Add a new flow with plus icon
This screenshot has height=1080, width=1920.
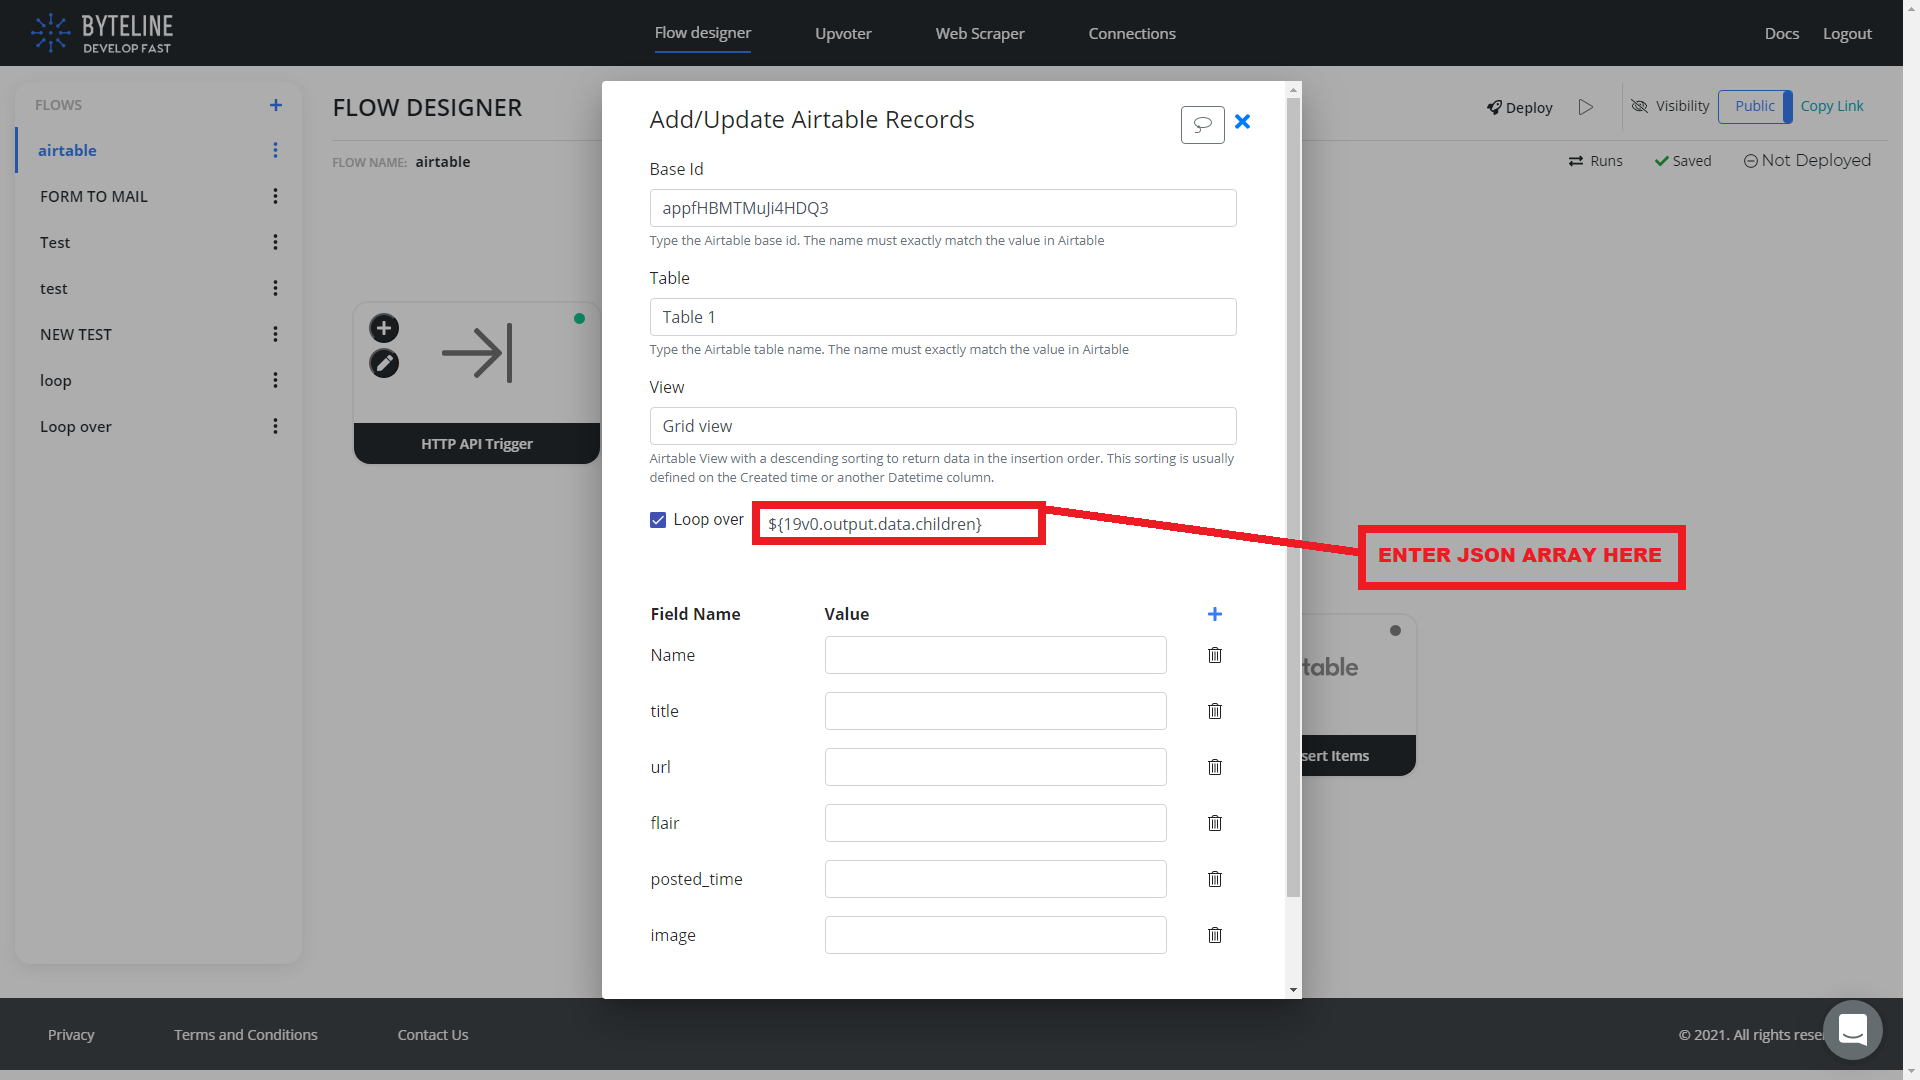[276, 105]
